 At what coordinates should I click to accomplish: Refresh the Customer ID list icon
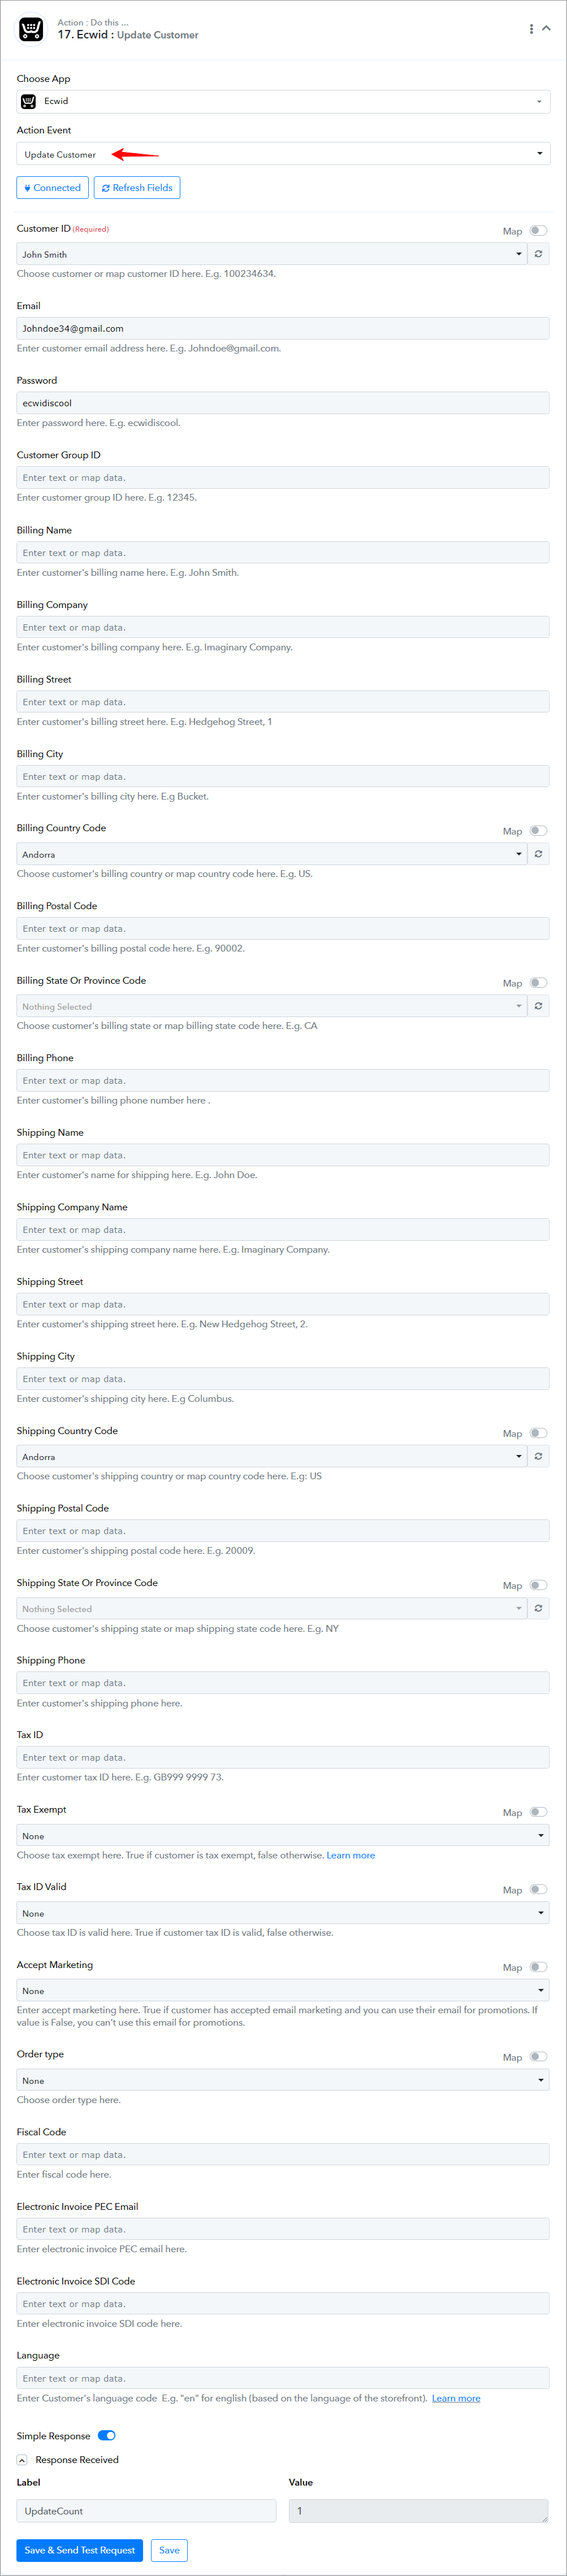[538, 254]
